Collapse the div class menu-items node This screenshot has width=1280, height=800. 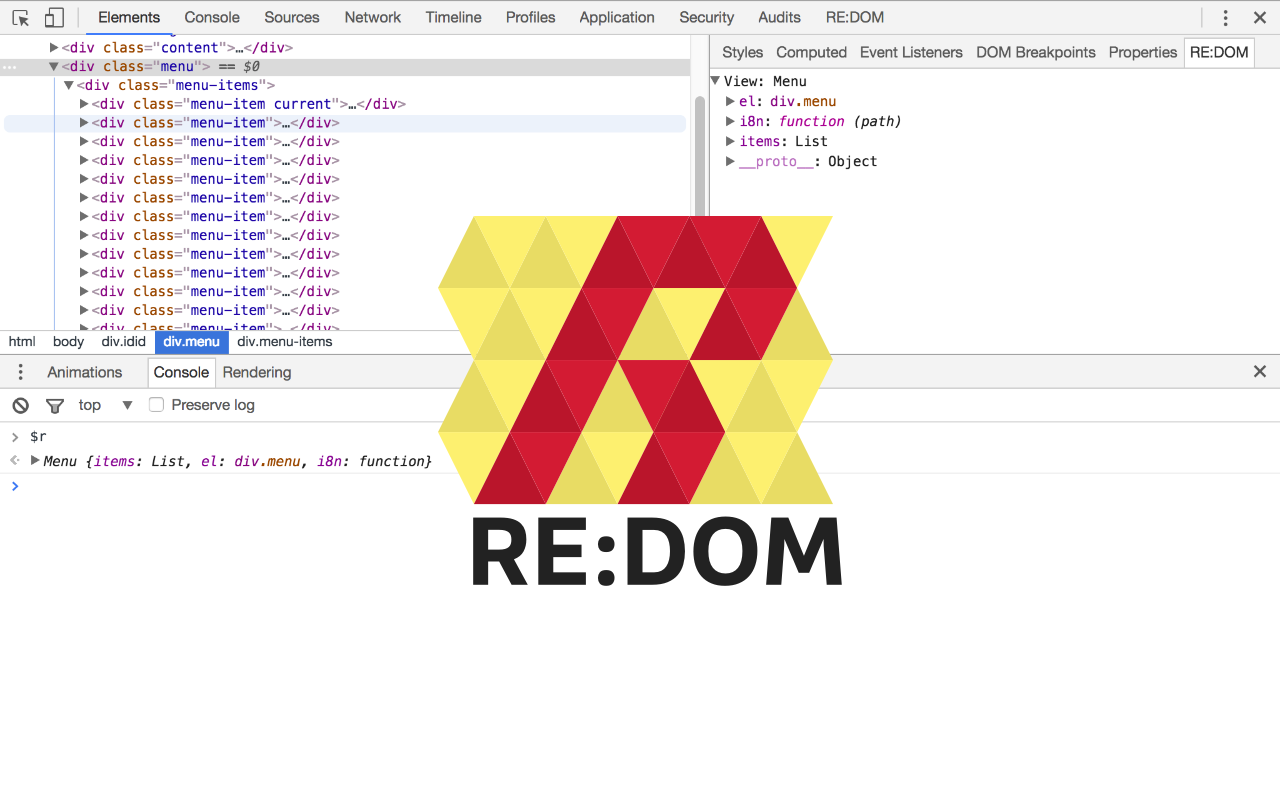tap(69, 86)
